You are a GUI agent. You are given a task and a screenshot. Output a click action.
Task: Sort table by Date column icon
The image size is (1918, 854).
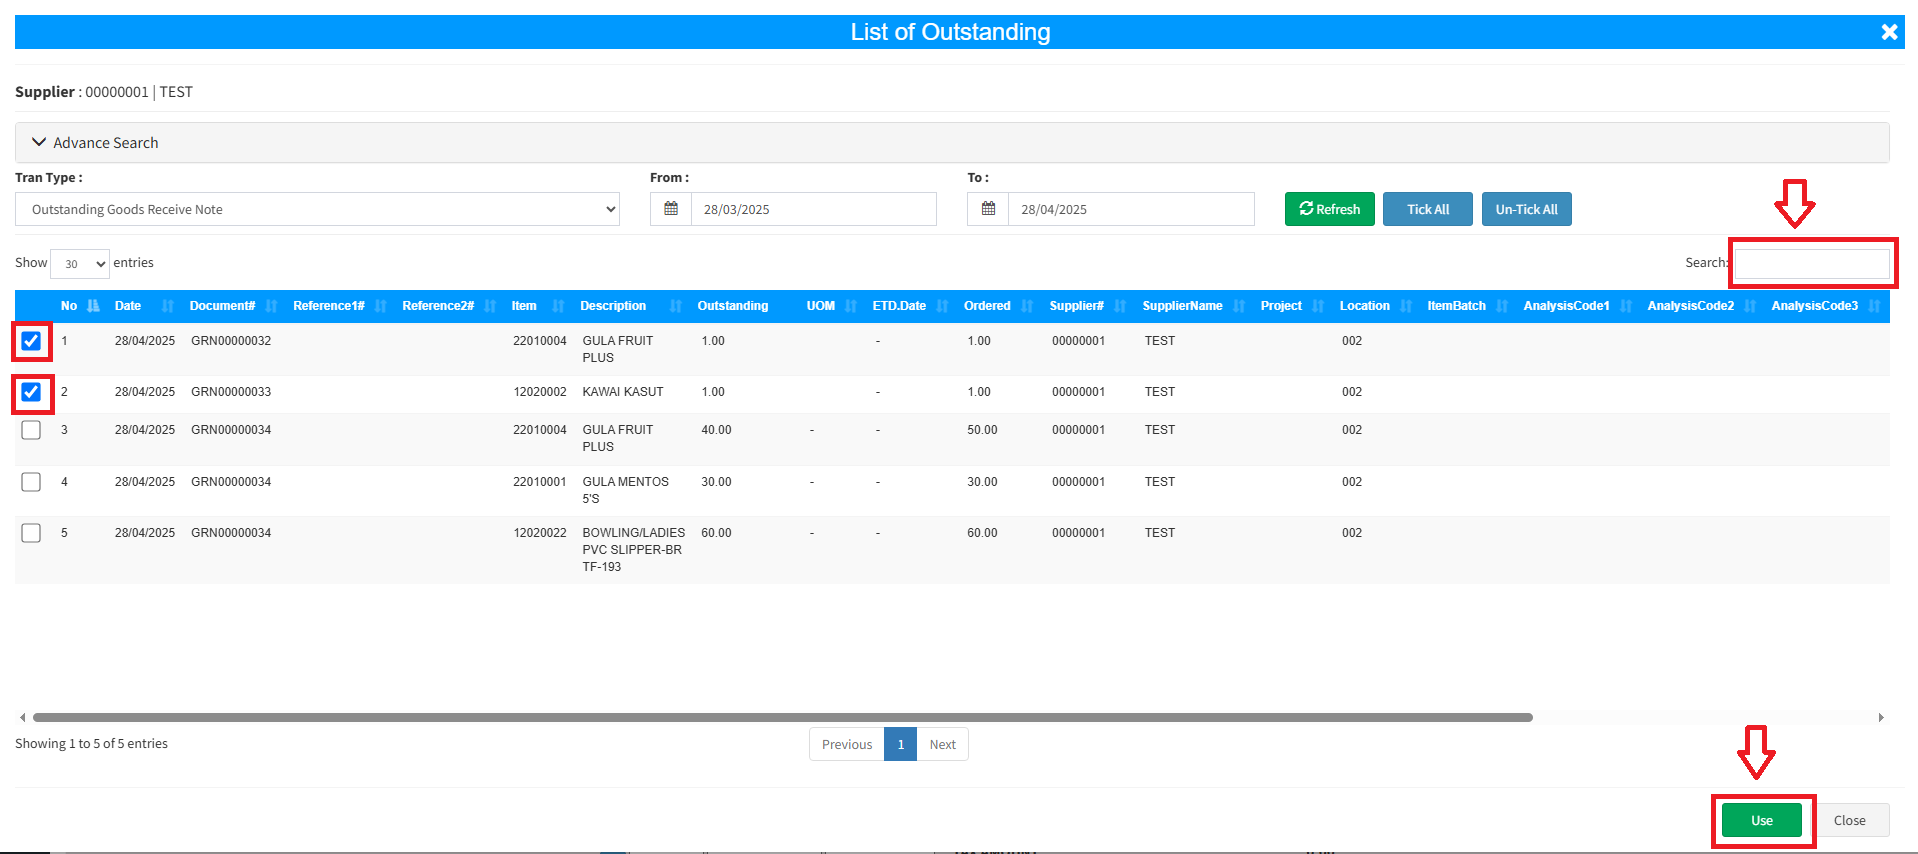pyautogui.click(x=168, y=306)
